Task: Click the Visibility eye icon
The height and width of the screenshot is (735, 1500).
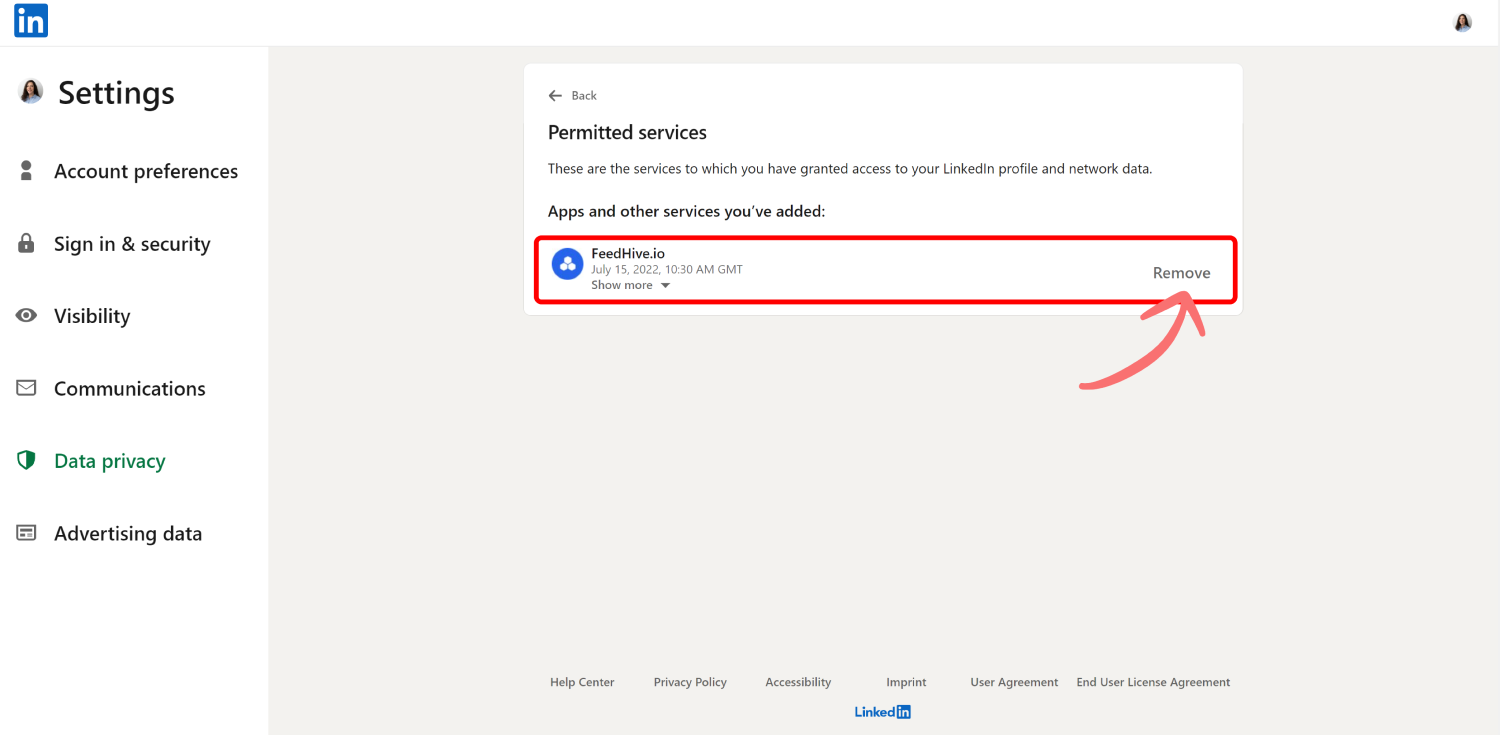Action: (27, 316)
